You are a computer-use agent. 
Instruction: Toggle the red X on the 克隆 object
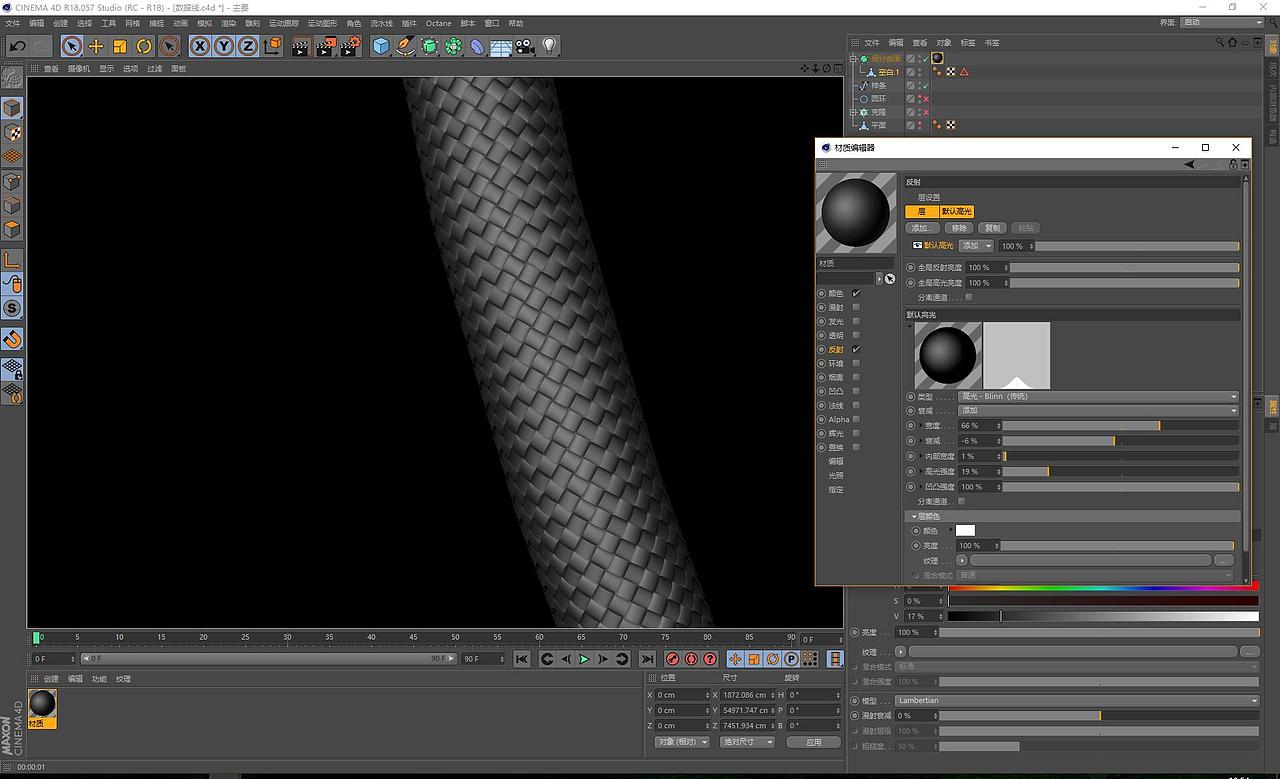pos(926,112)
